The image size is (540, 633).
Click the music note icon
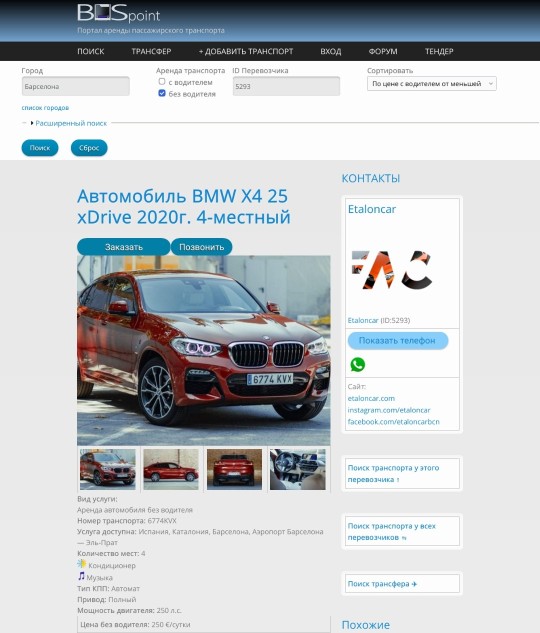click(81, 576)
